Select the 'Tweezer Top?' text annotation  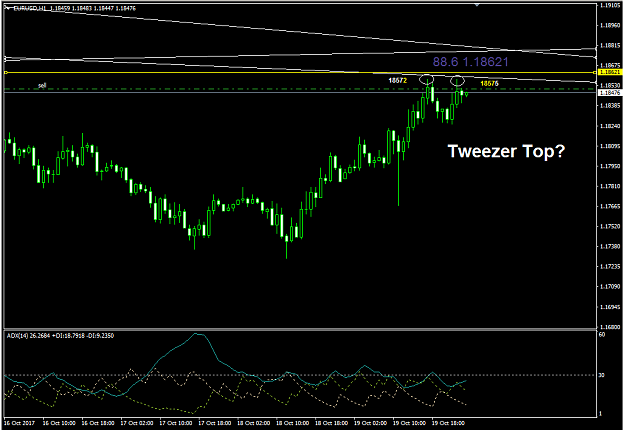[x=506, y=151]
